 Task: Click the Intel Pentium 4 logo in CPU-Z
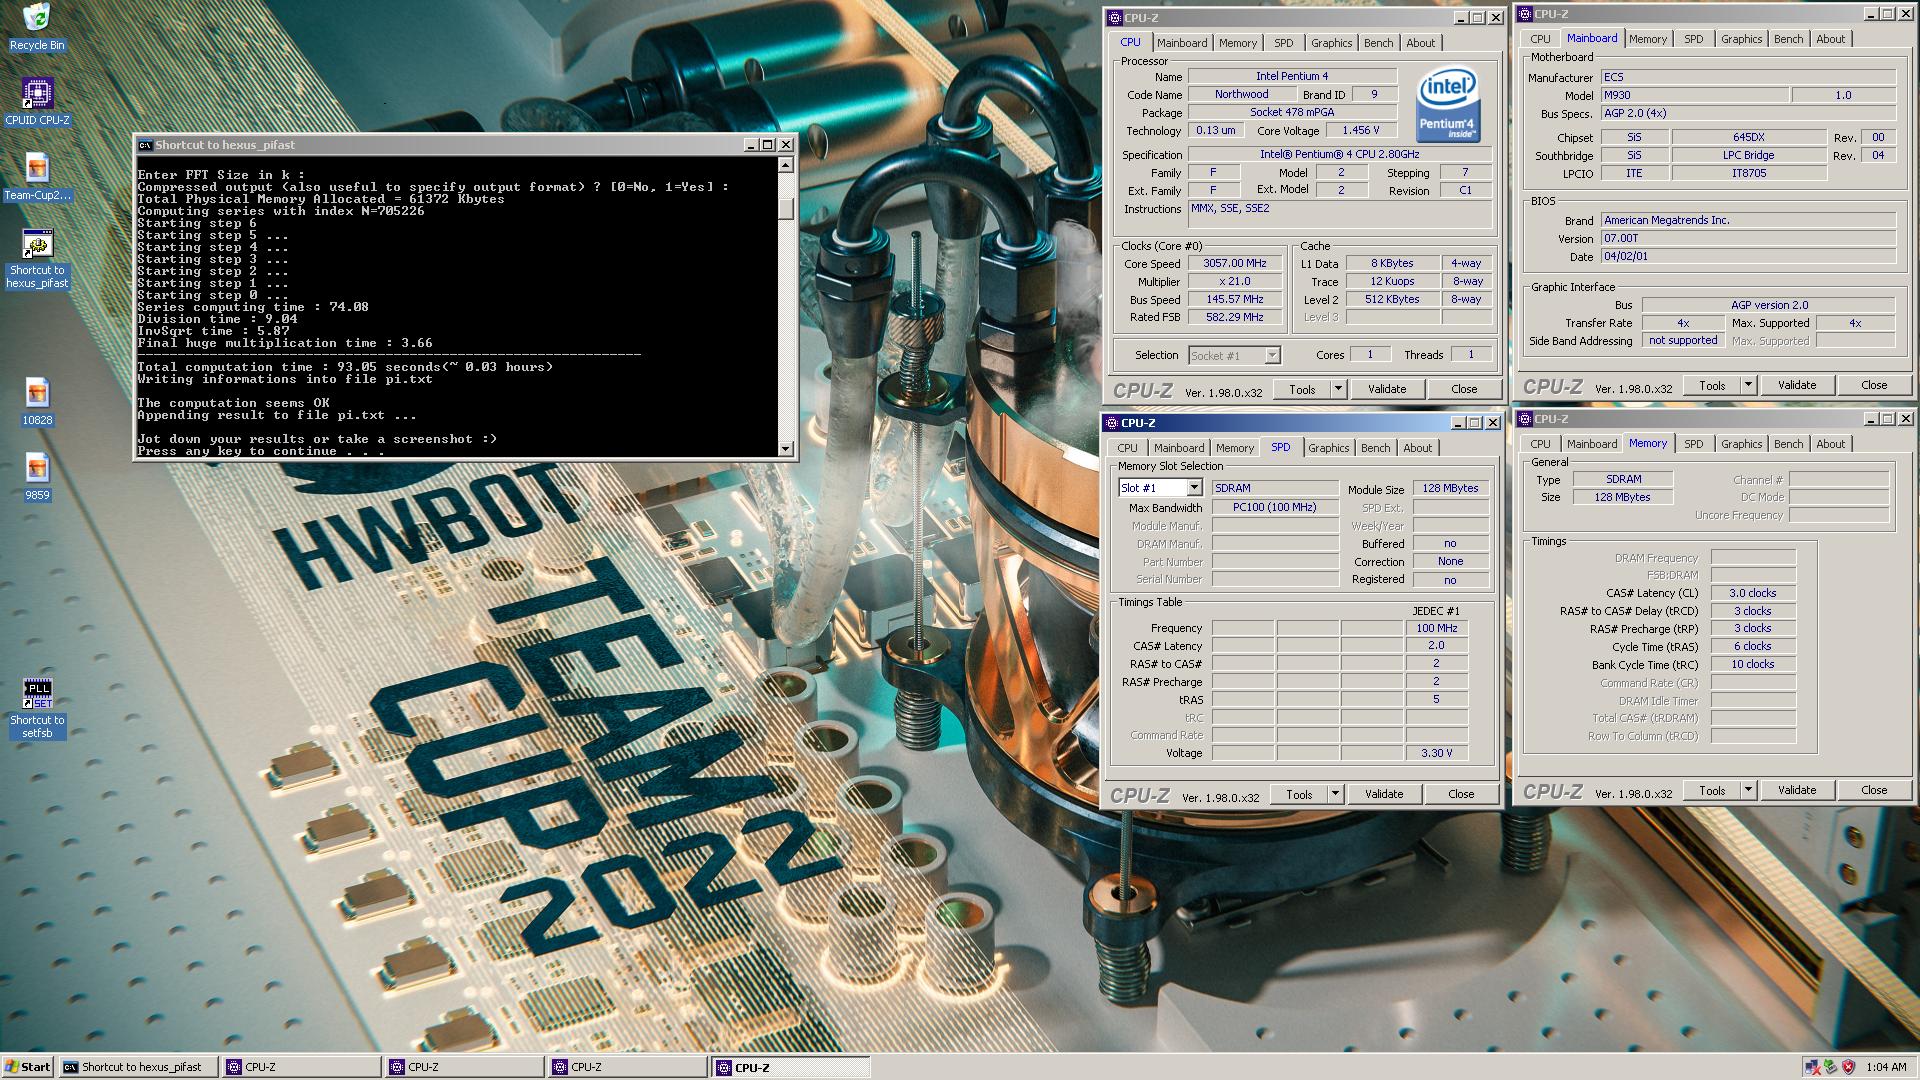pos(1448,106)
